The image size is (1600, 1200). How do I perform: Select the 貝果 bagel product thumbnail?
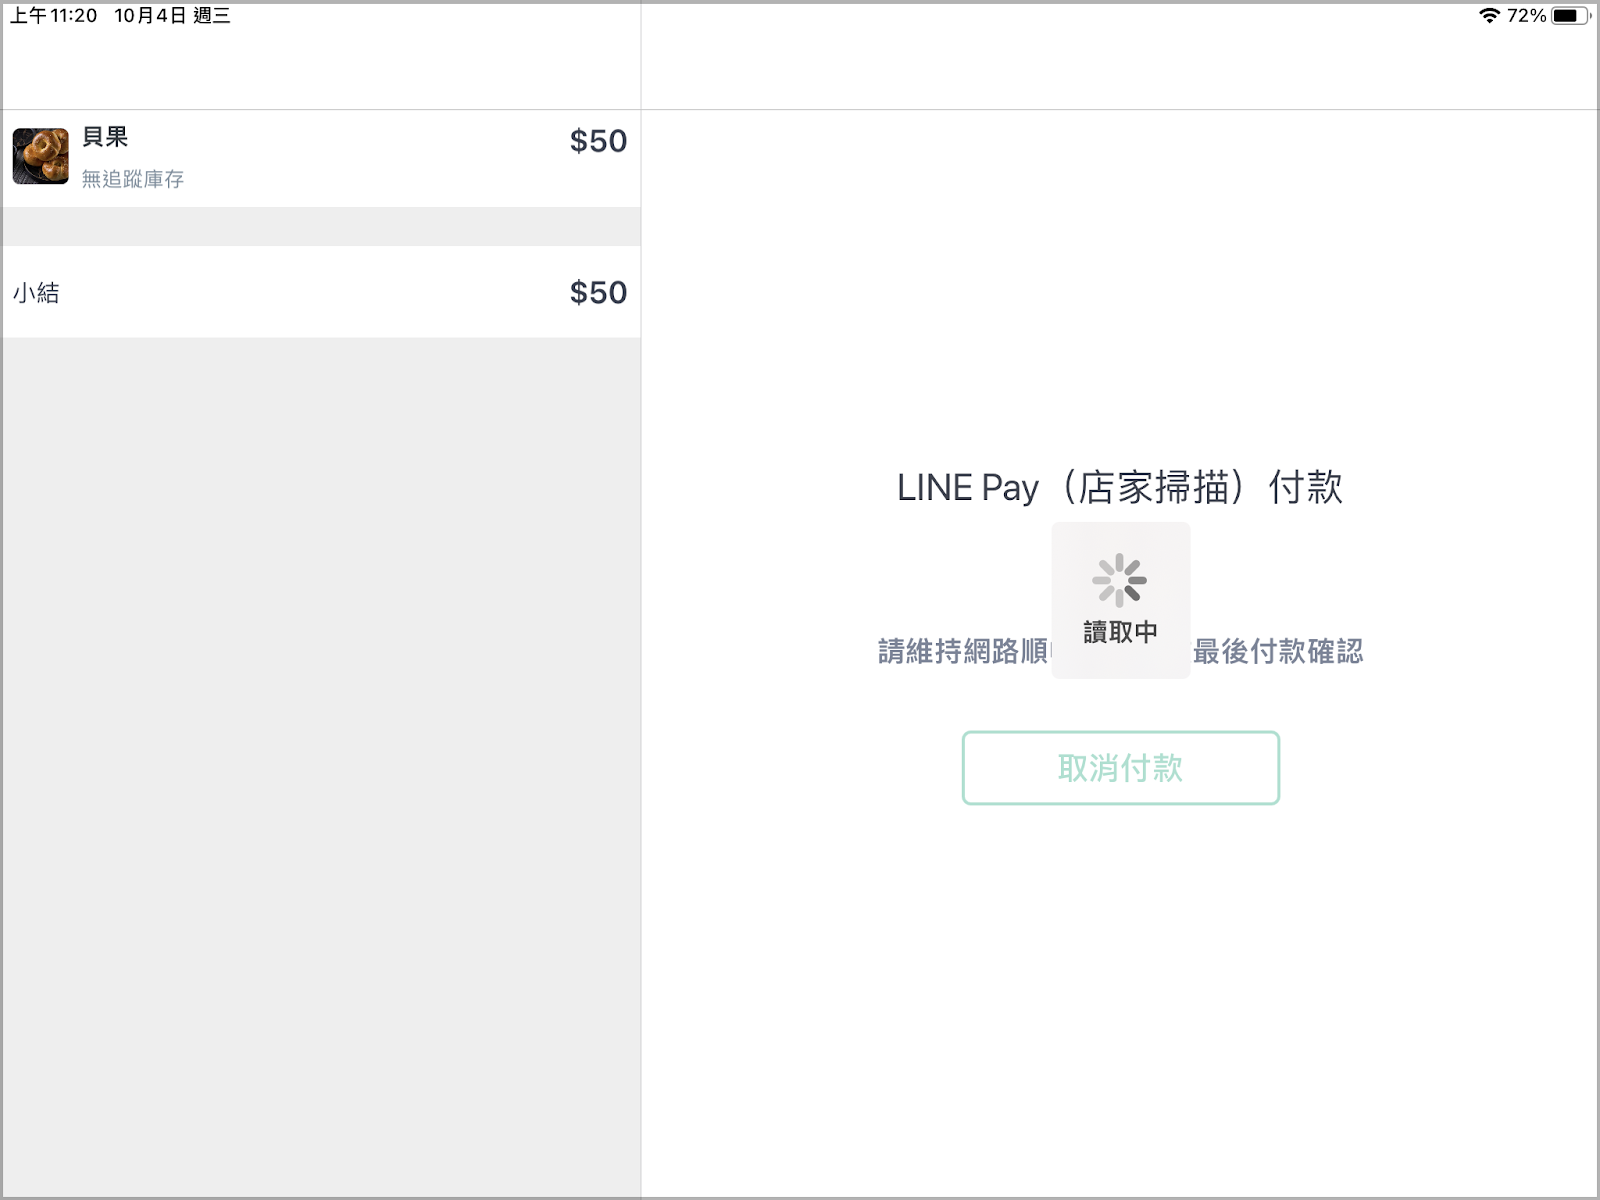click(41, 156)
